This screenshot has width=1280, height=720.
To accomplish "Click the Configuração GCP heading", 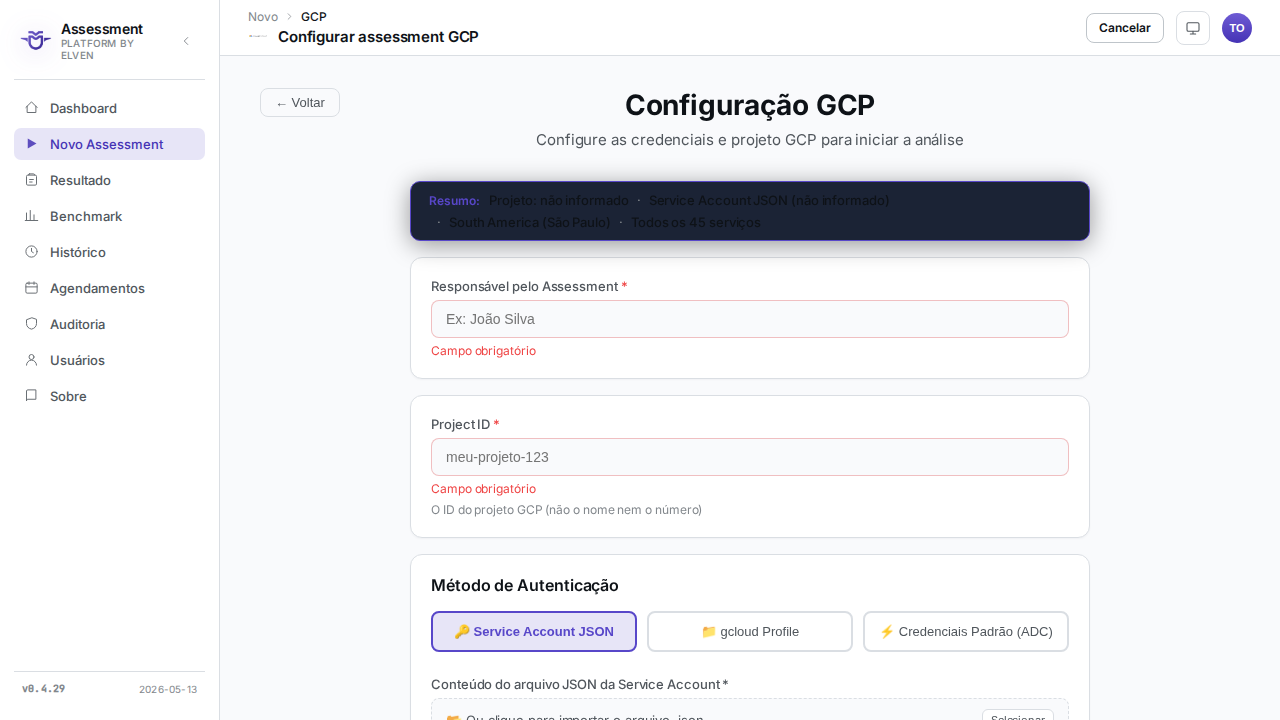I will pyautogui.click(x=750, y=105).
